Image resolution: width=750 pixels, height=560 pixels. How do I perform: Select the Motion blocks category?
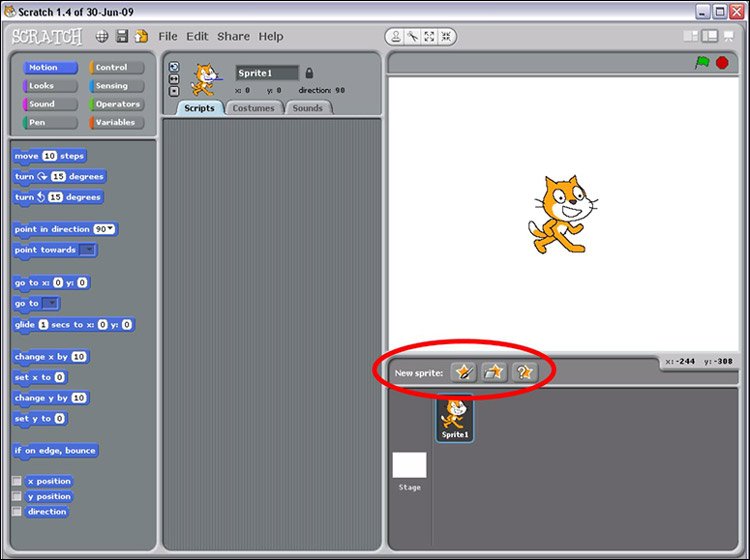pos(50,67)
